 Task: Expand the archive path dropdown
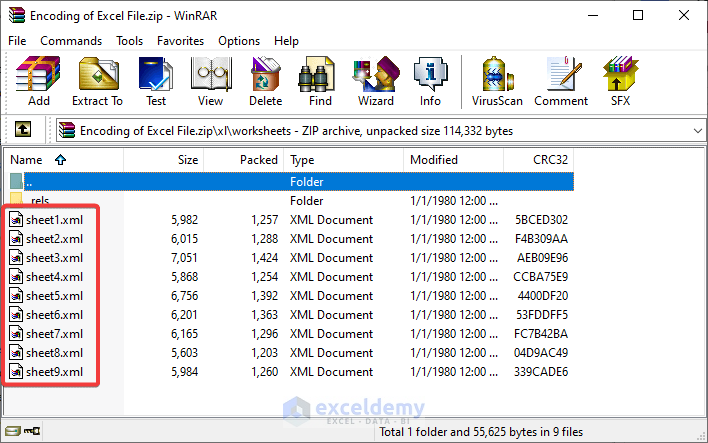tap(698, 131)
